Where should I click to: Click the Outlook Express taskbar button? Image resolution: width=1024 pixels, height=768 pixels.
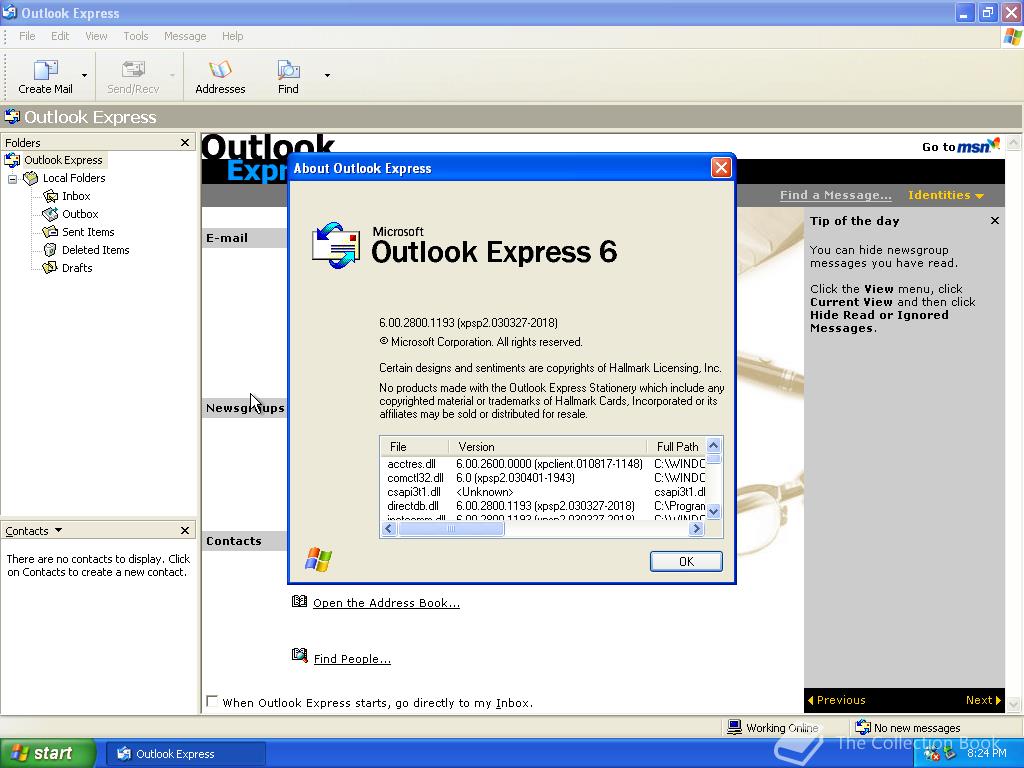pos(185,754)
